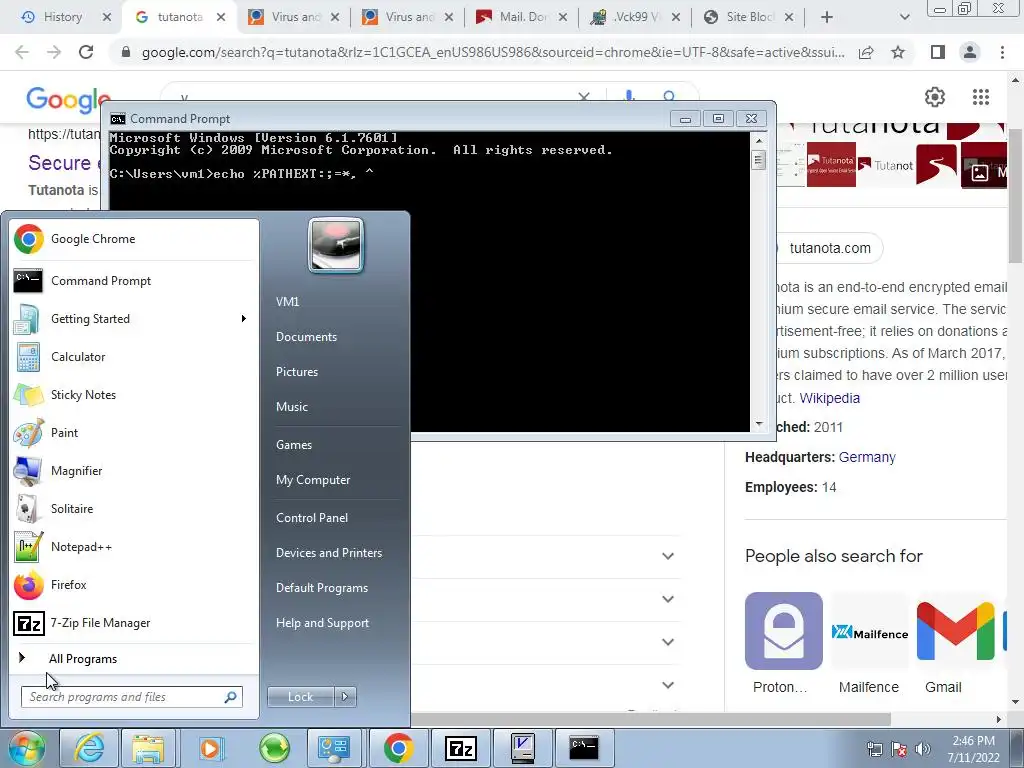
Task: Open Mailfence from People also search for
Action: (x=869, y=644)
